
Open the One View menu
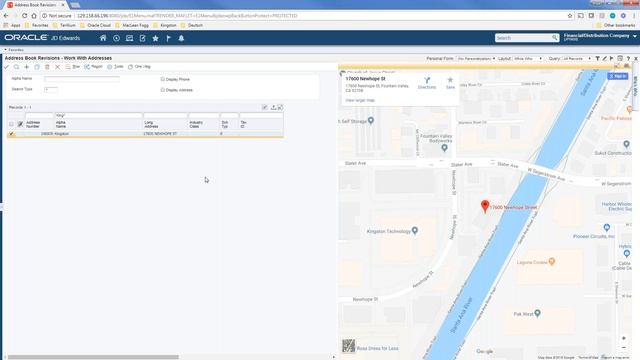tap(139, 67)
